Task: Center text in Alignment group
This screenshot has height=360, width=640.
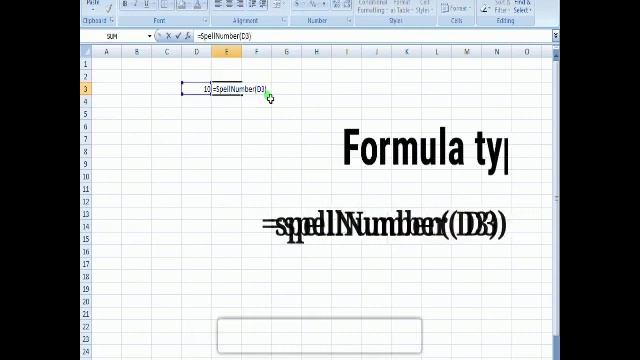Action: 229,4
